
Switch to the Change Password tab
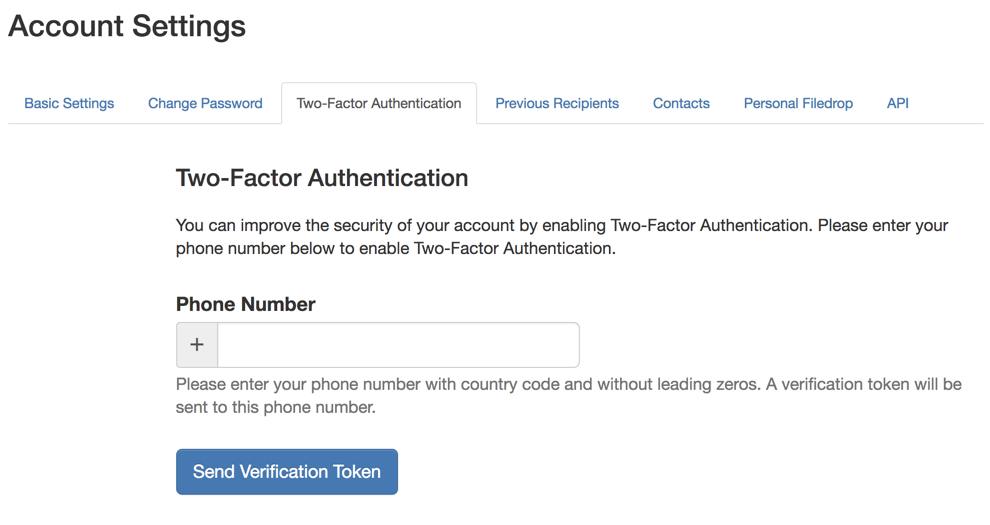205,103
